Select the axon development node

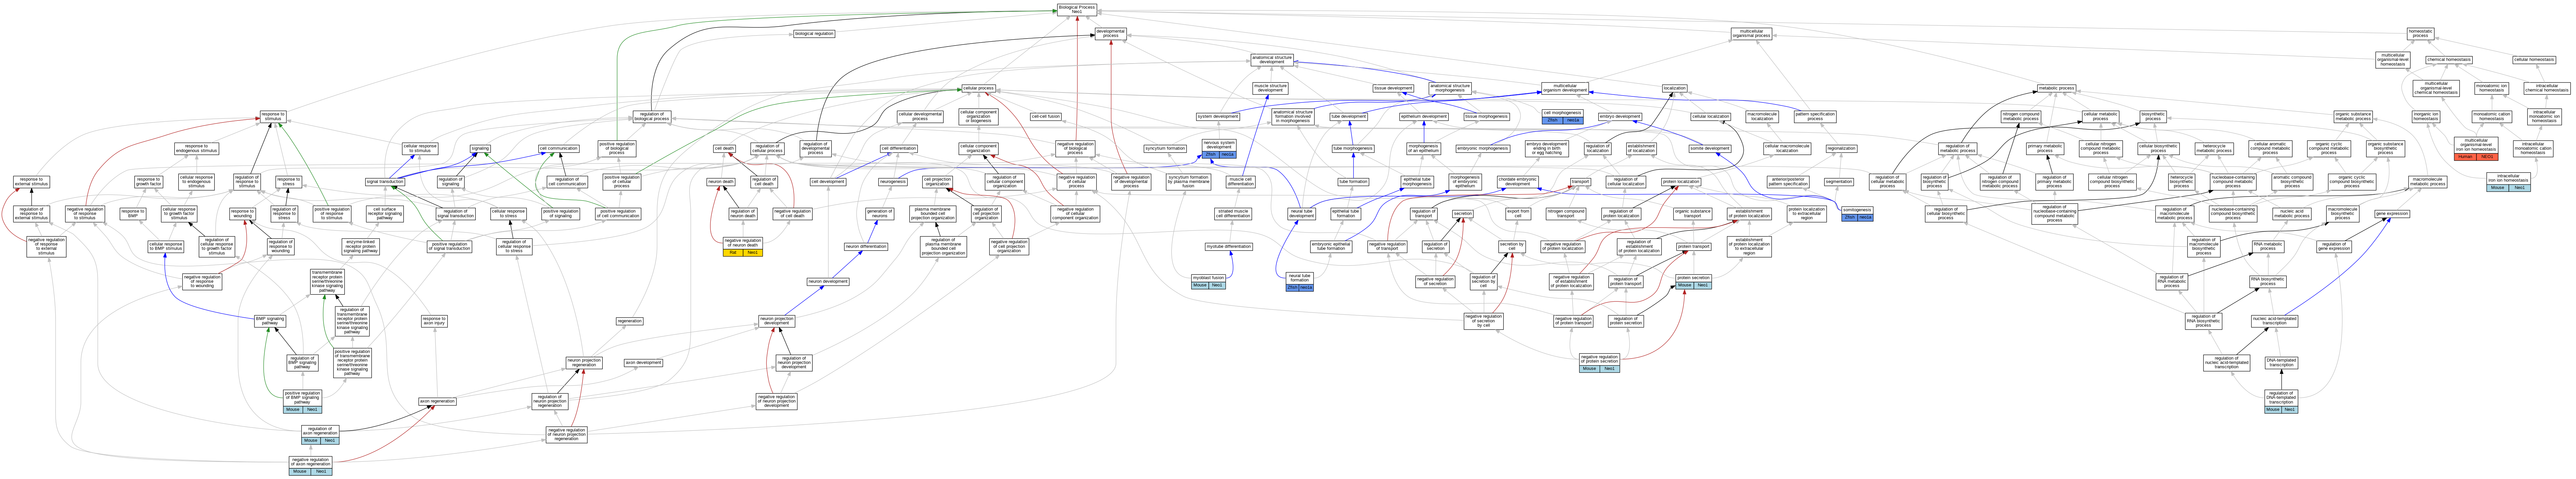point(643,363)
